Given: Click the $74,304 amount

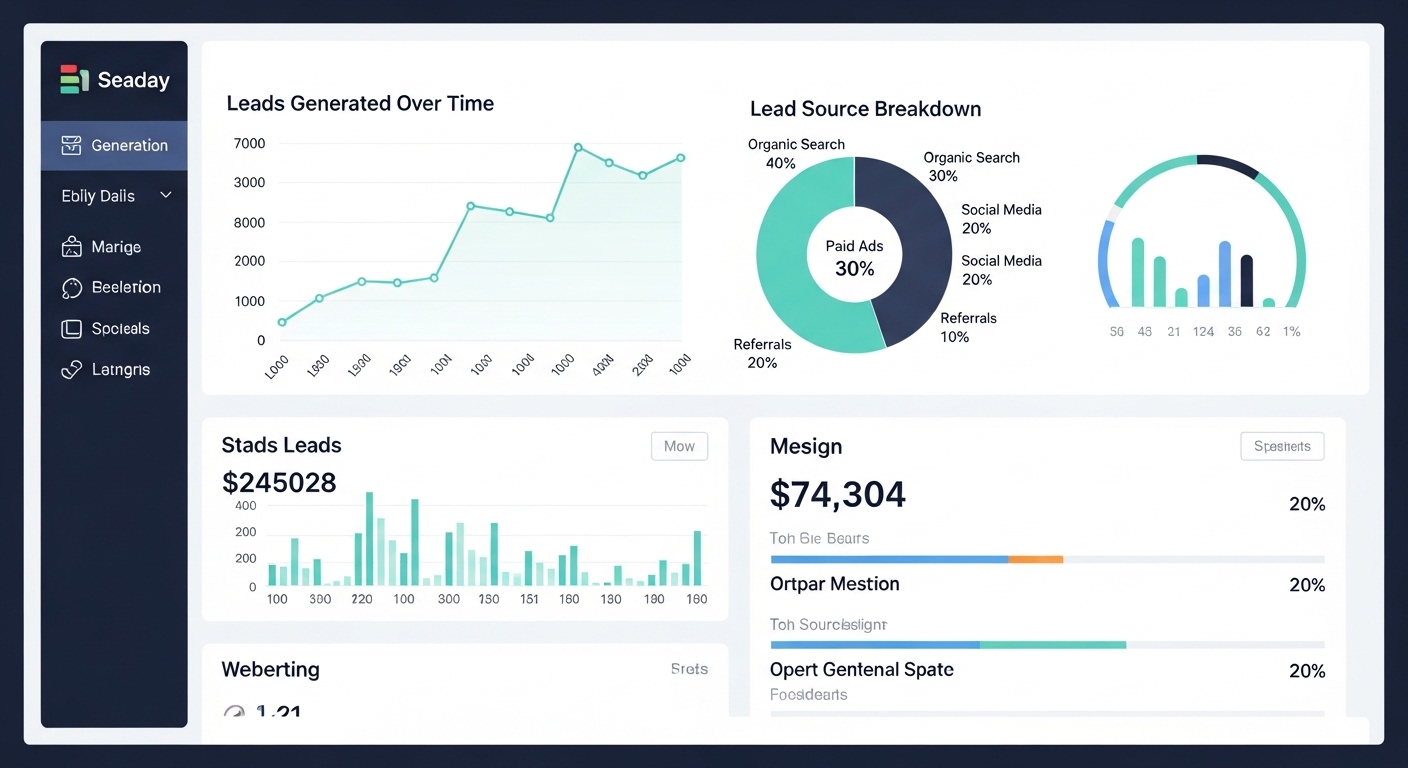Looking at the screenshot, I should coord(838,494).
